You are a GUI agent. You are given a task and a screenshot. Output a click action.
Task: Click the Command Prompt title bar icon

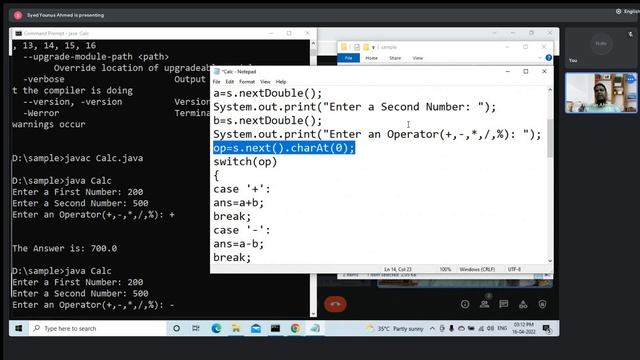[18, 33]
